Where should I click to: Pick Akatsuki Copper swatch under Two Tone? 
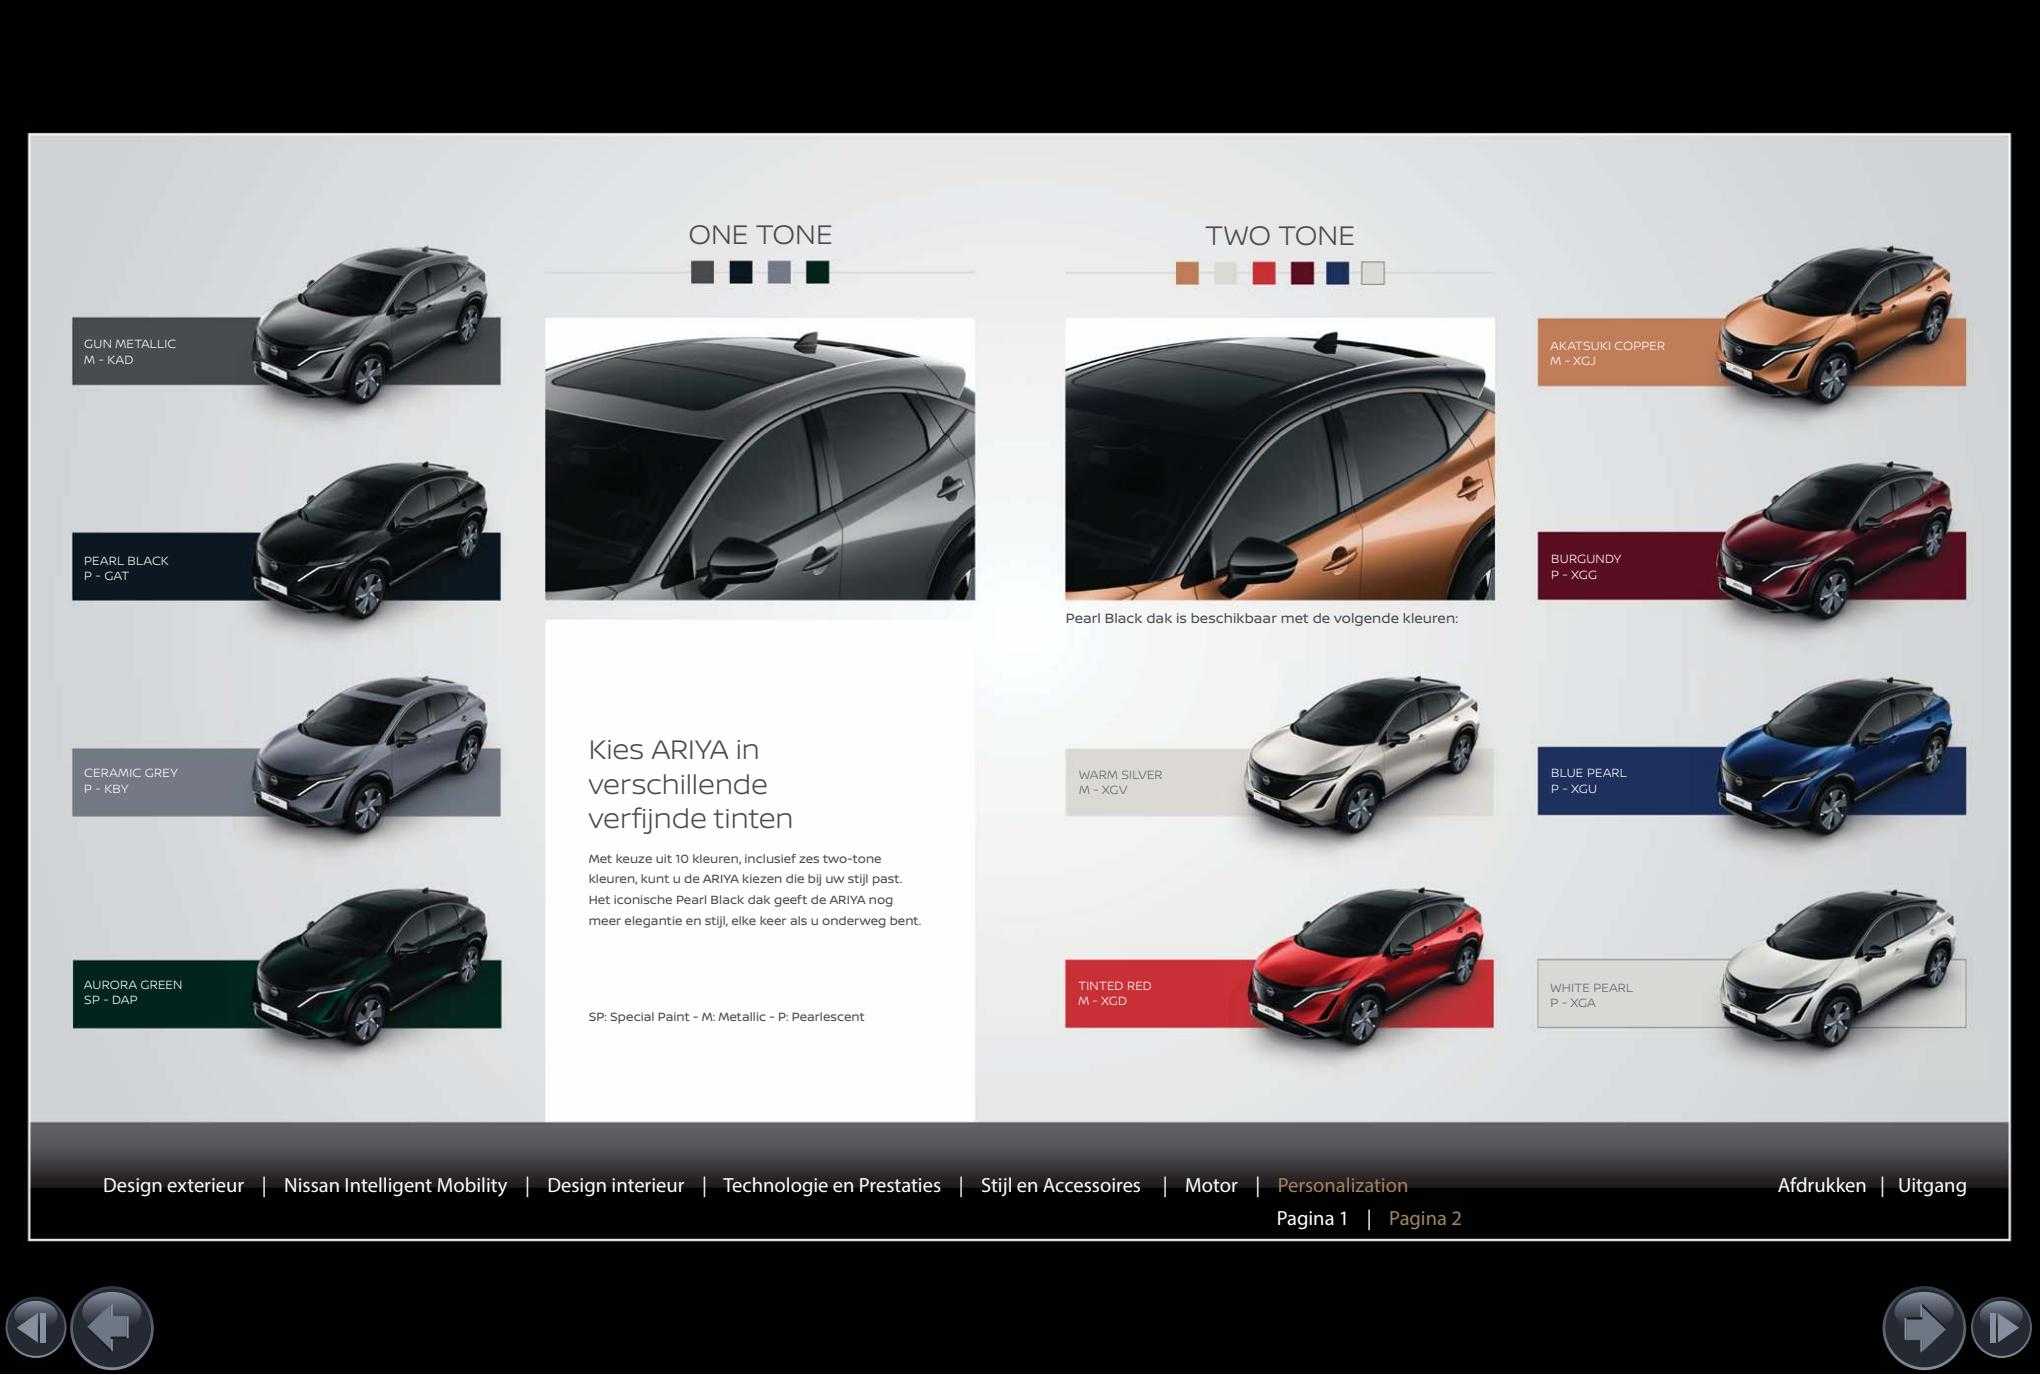(1187, 273)
